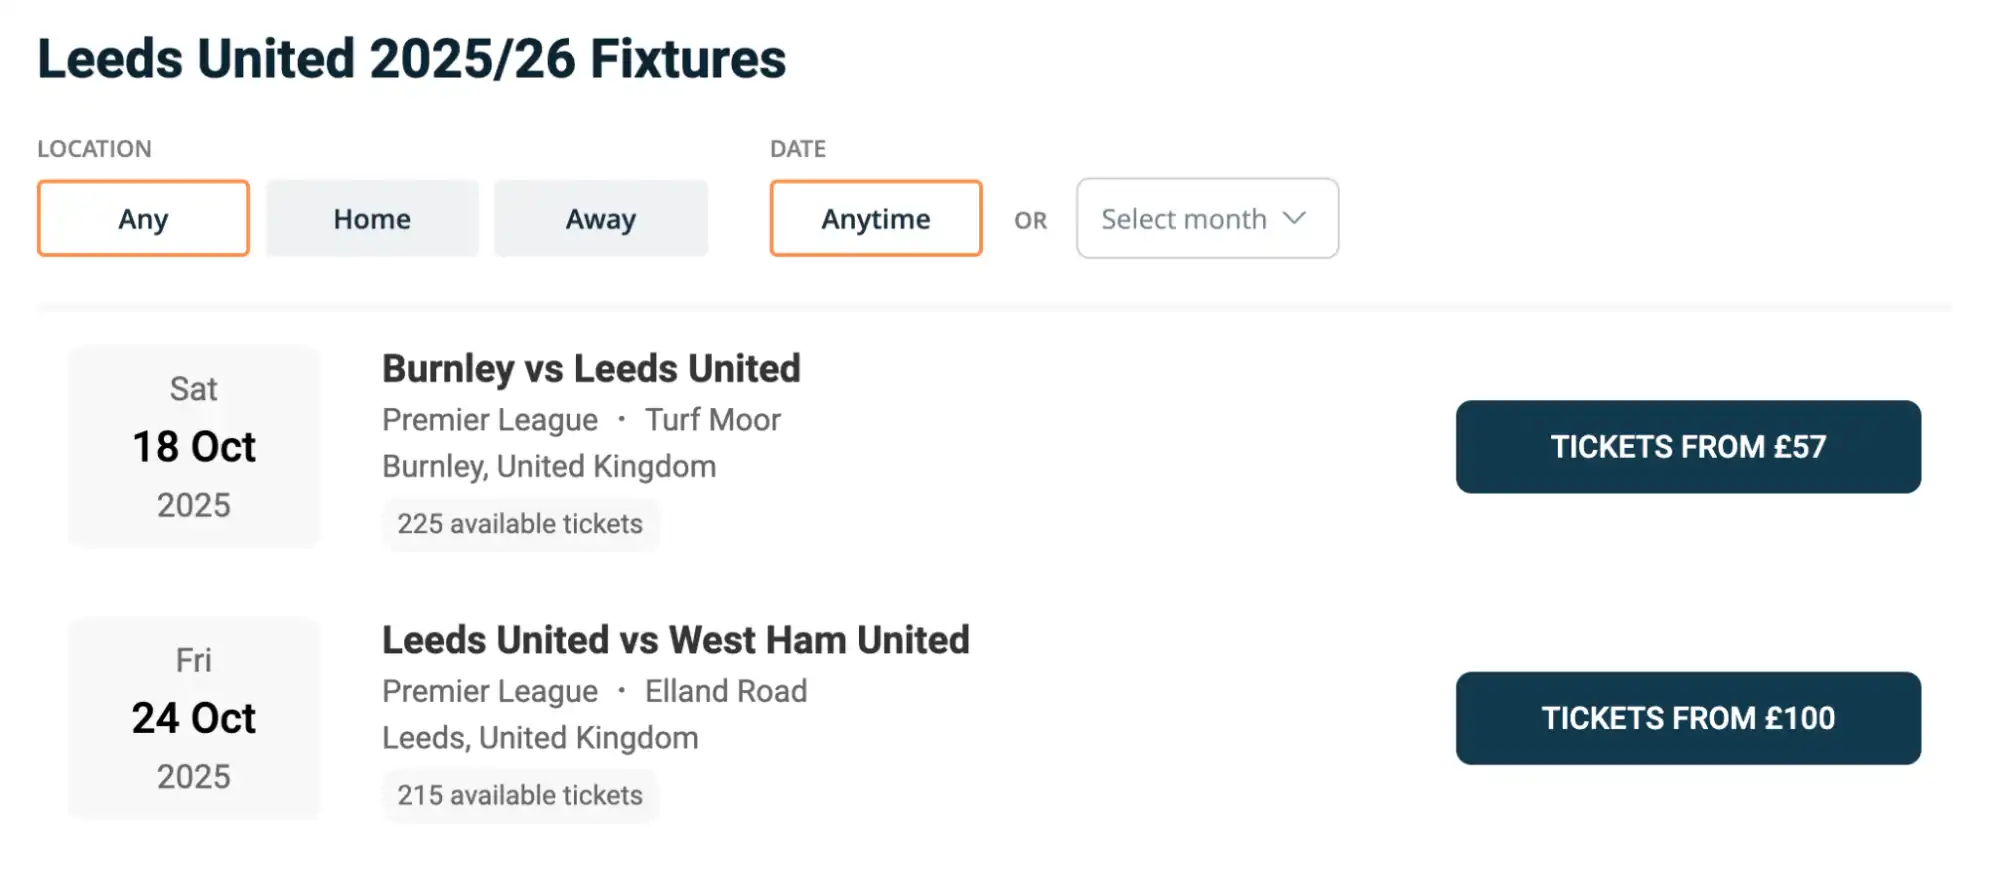
Task: Enable the Anytime date filter
Action: 875,218
